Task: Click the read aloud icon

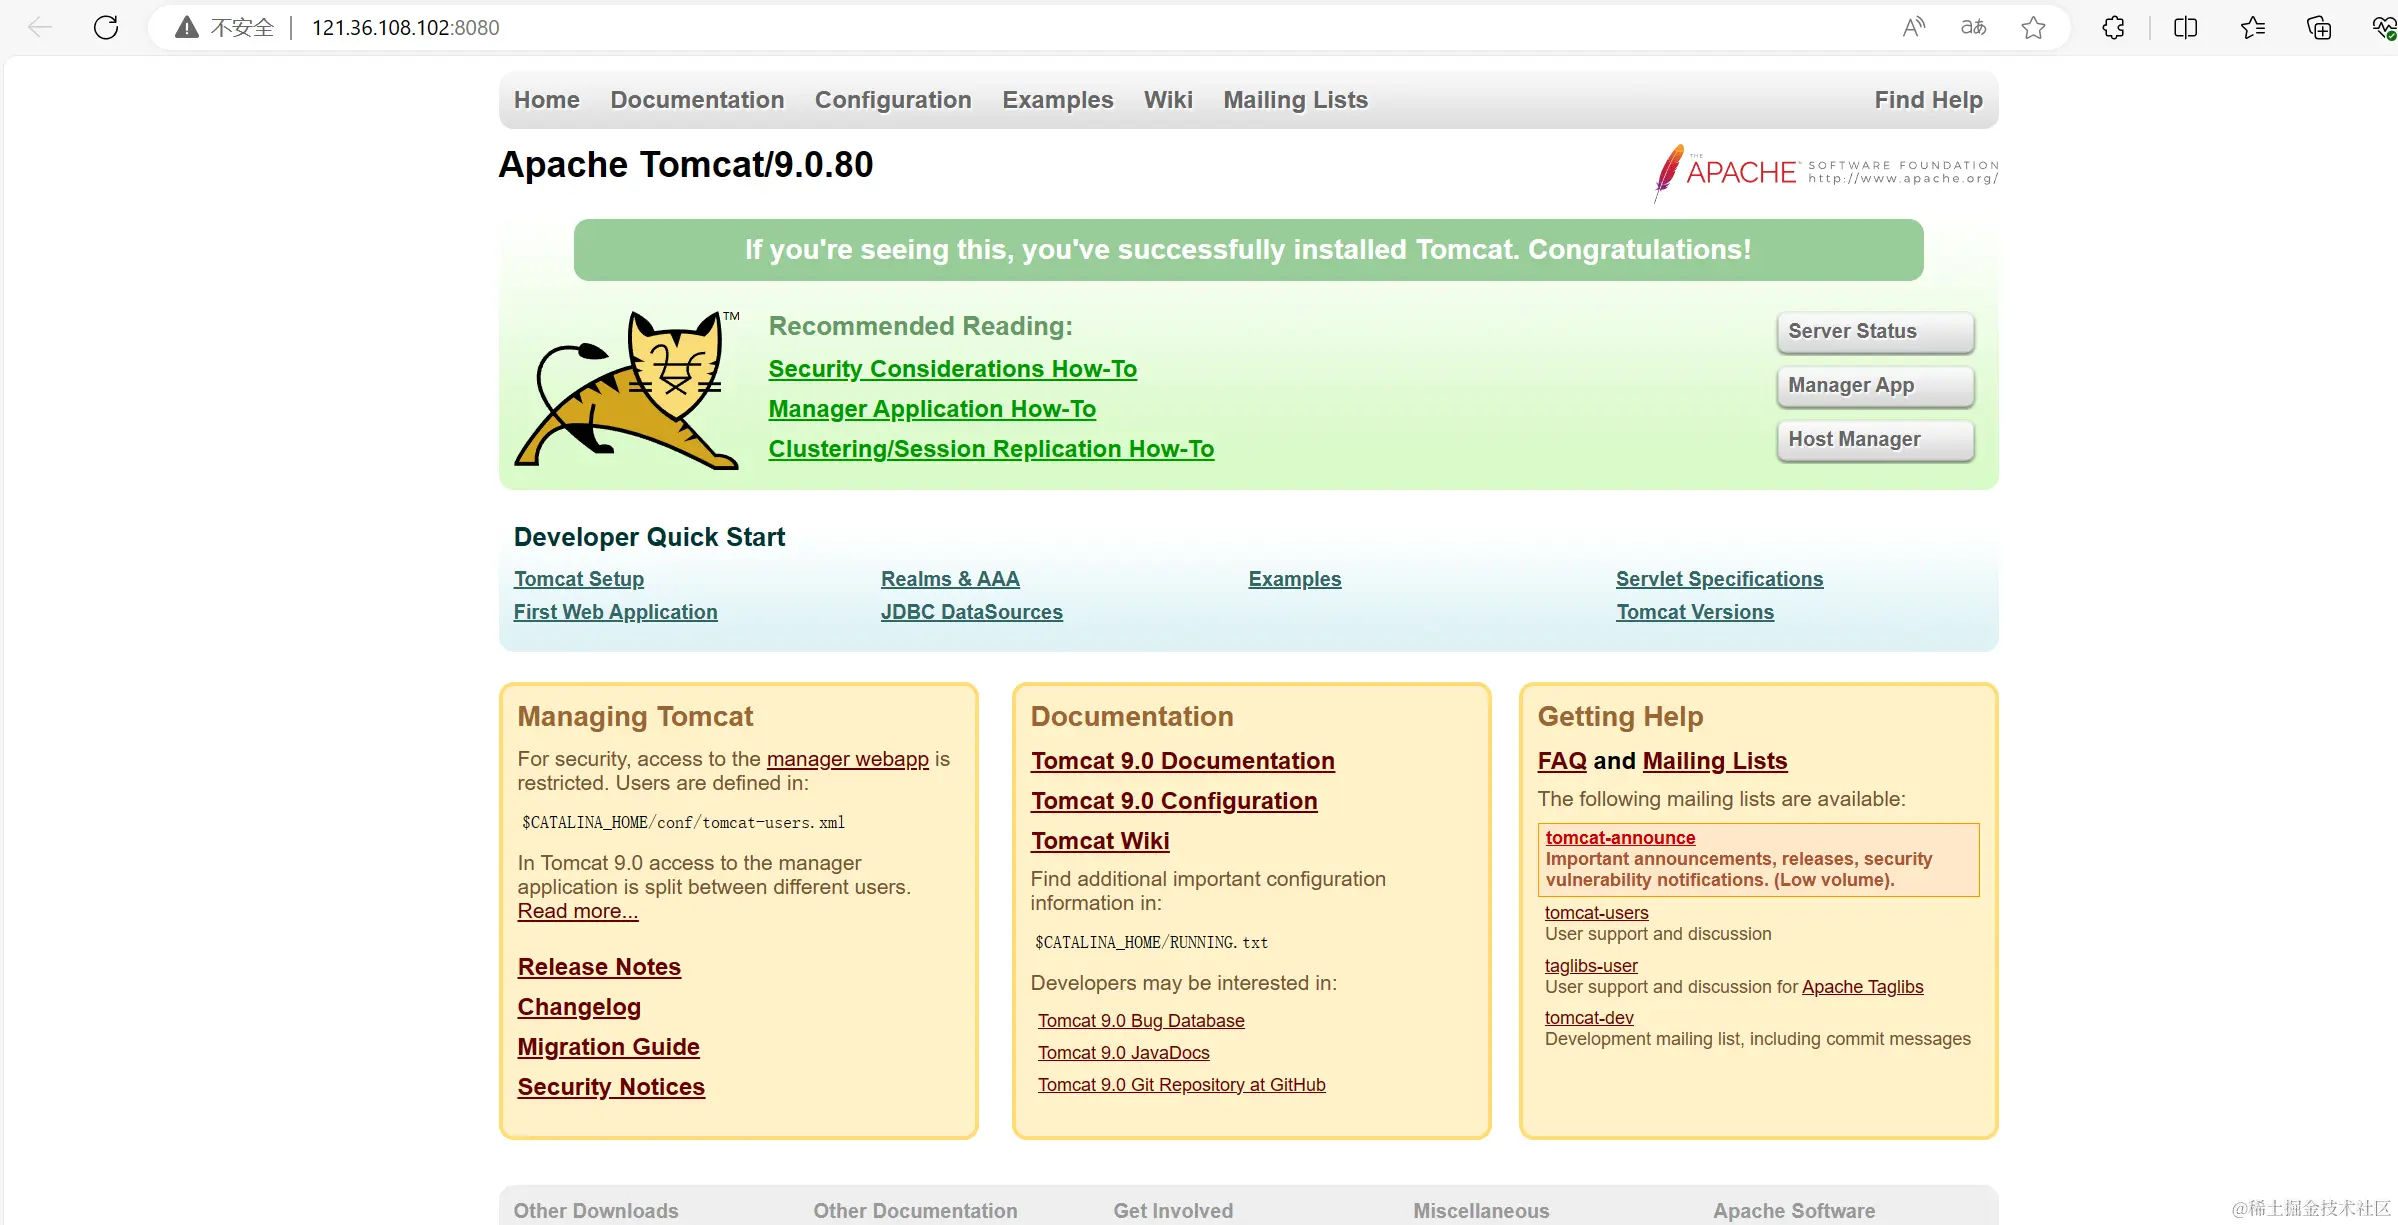Action: tap(1913, 27)
